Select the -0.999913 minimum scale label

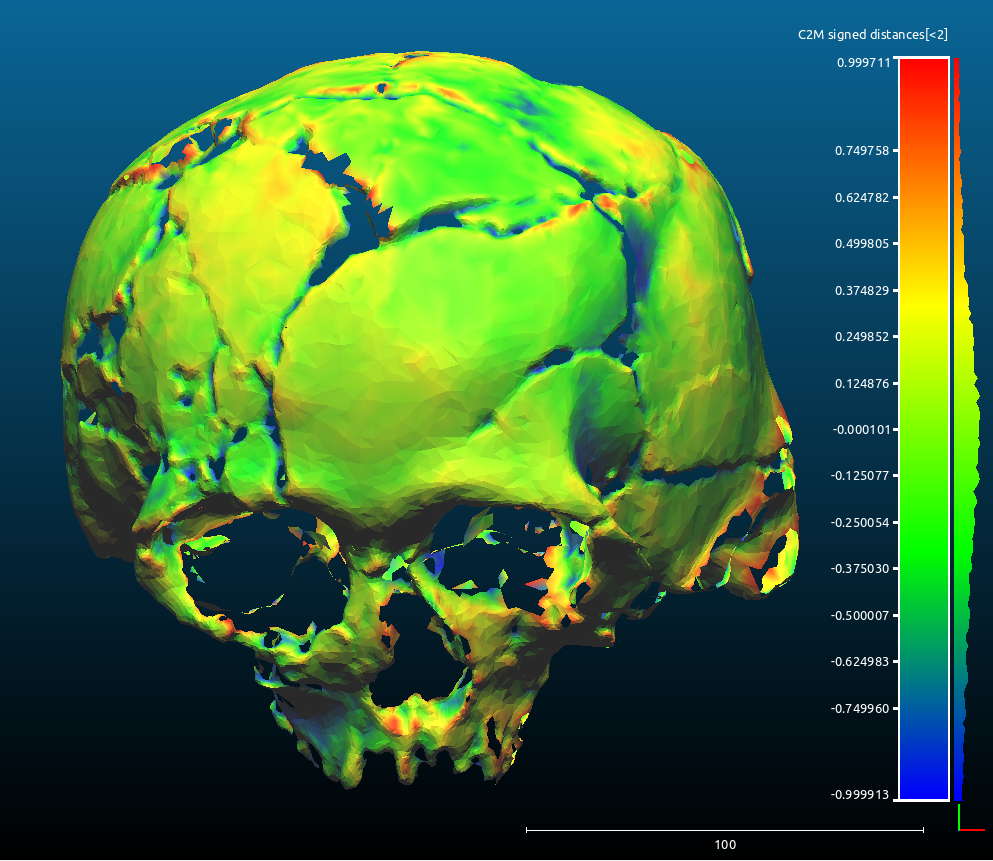pyautogui.click(x=860, y=795)
